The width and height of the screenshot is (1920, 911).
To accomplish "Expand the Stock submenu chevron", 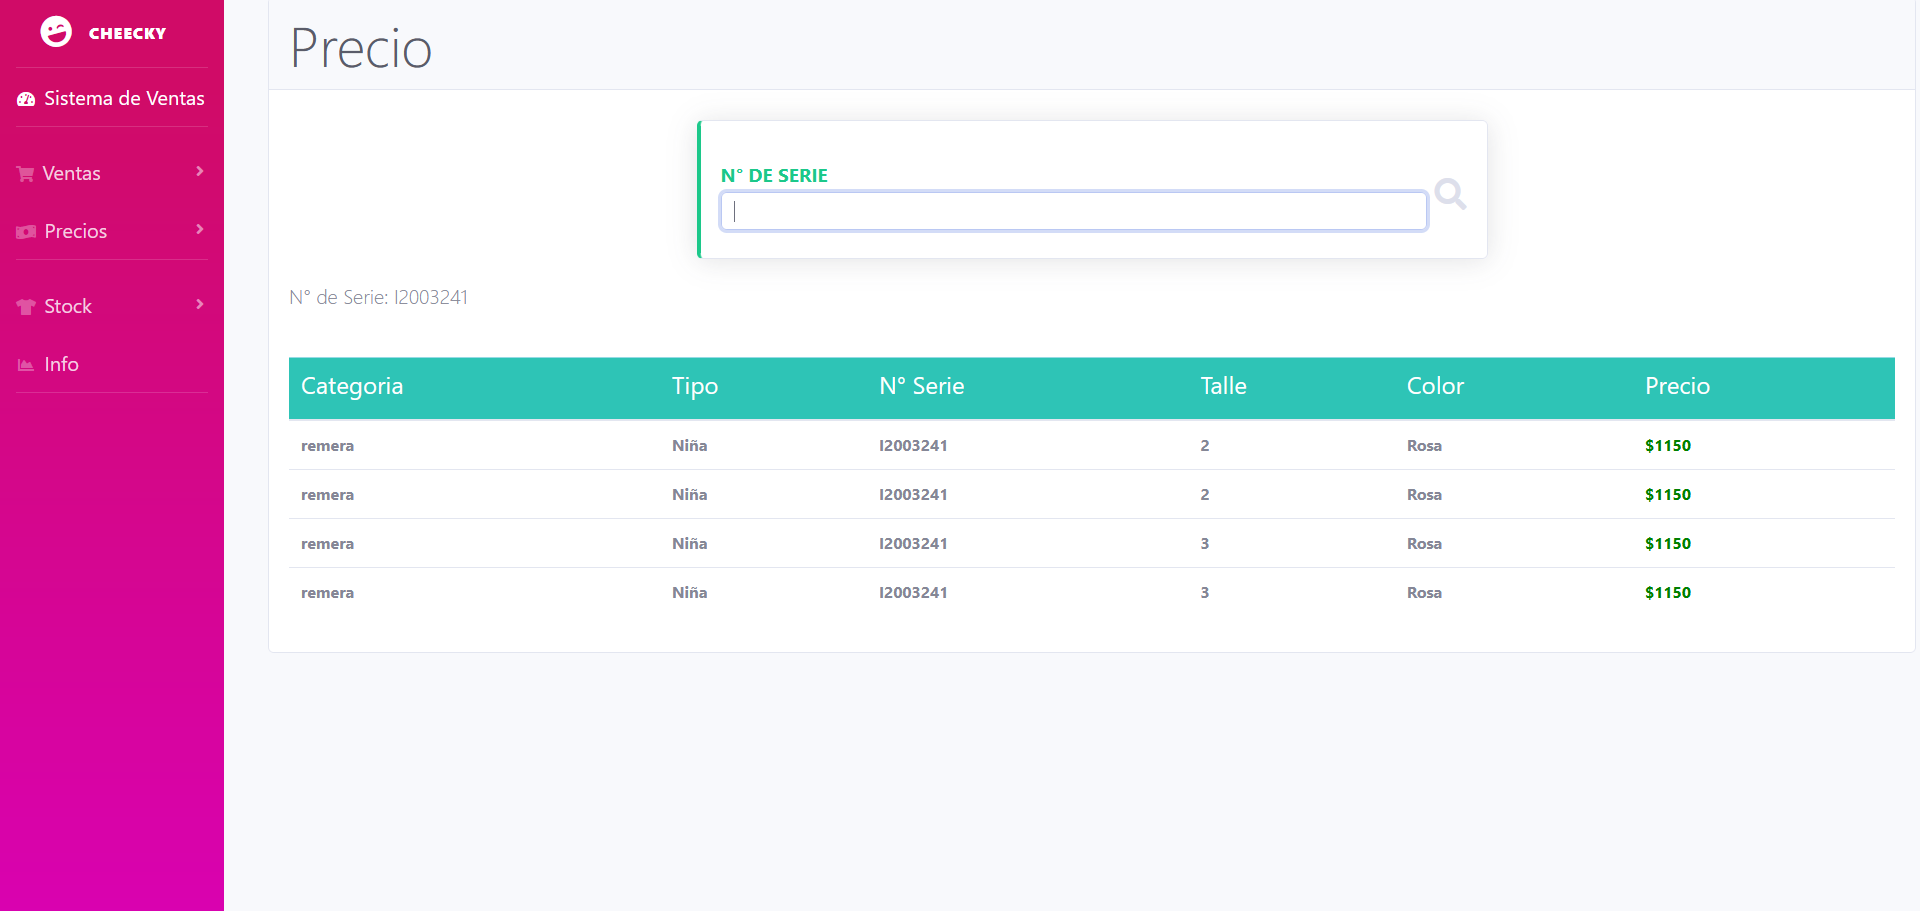I will coord(199,304).
